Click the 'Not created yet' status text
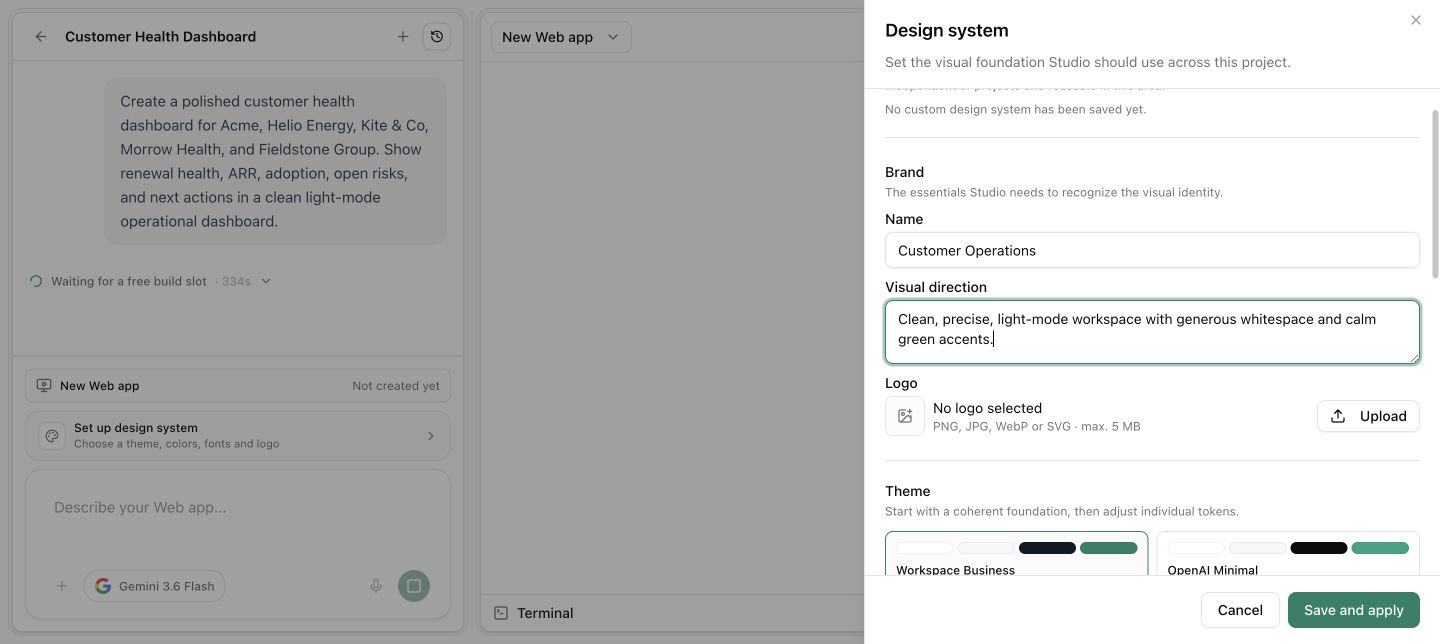 click(396, 386)
